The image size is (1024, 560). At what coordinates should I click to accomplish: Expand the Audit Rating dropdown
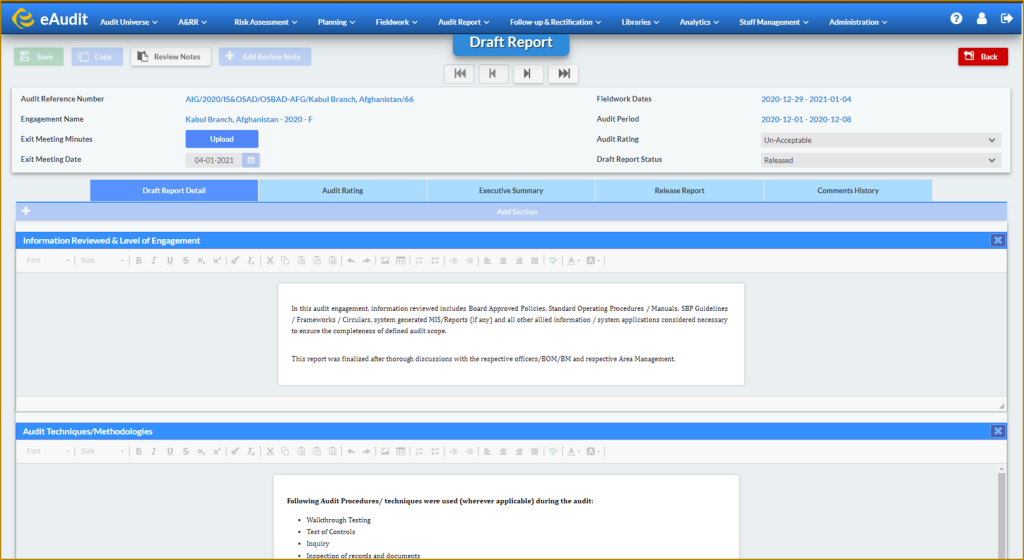[880, 140]
